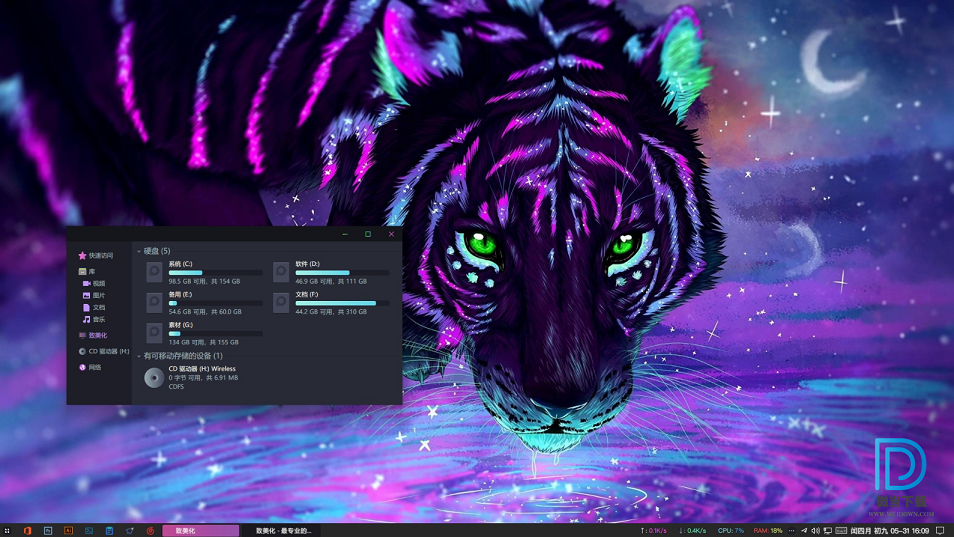
Task: Collapse the 有可移动存储的设备 (1) group
Action: (x=139, y=356)
